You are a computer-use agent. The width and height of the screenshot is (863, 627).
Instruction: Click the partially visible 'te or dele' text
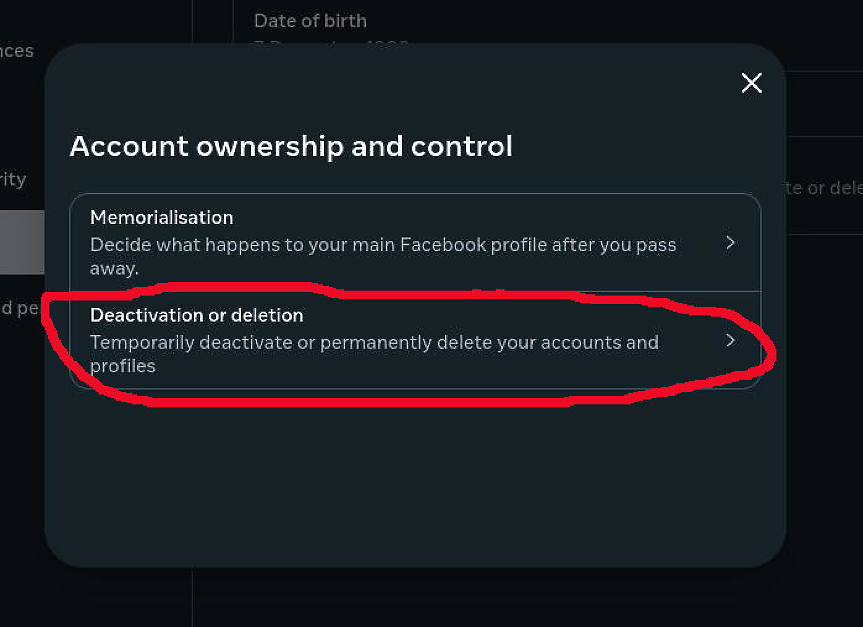pyautogui.click(x=824, y=188)
